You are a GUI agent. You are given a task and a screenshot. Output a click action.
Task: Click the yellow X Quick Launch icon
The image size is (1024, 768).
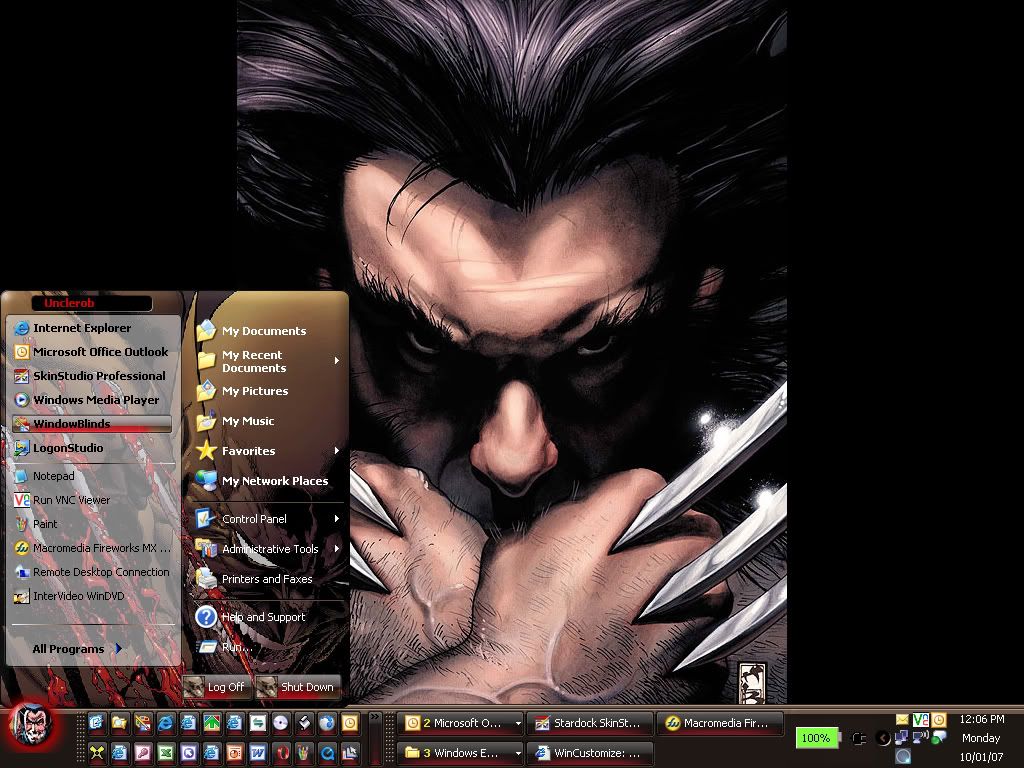[97, 753]
